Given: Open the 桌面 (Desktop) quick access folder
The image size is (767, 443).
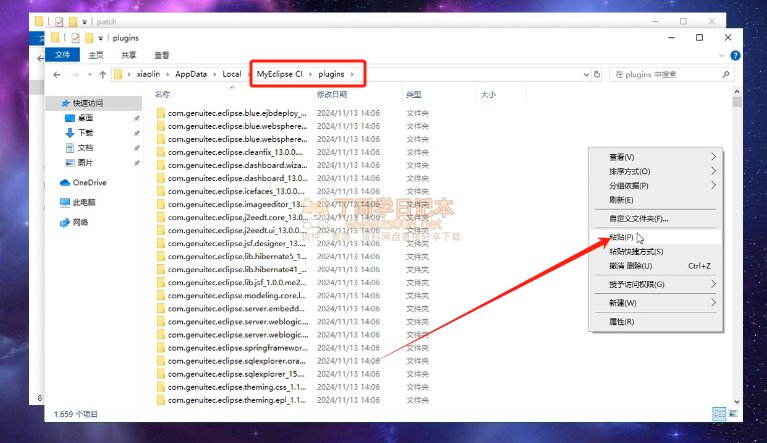Looking at the screenshot, I should [x=85, y=117].
